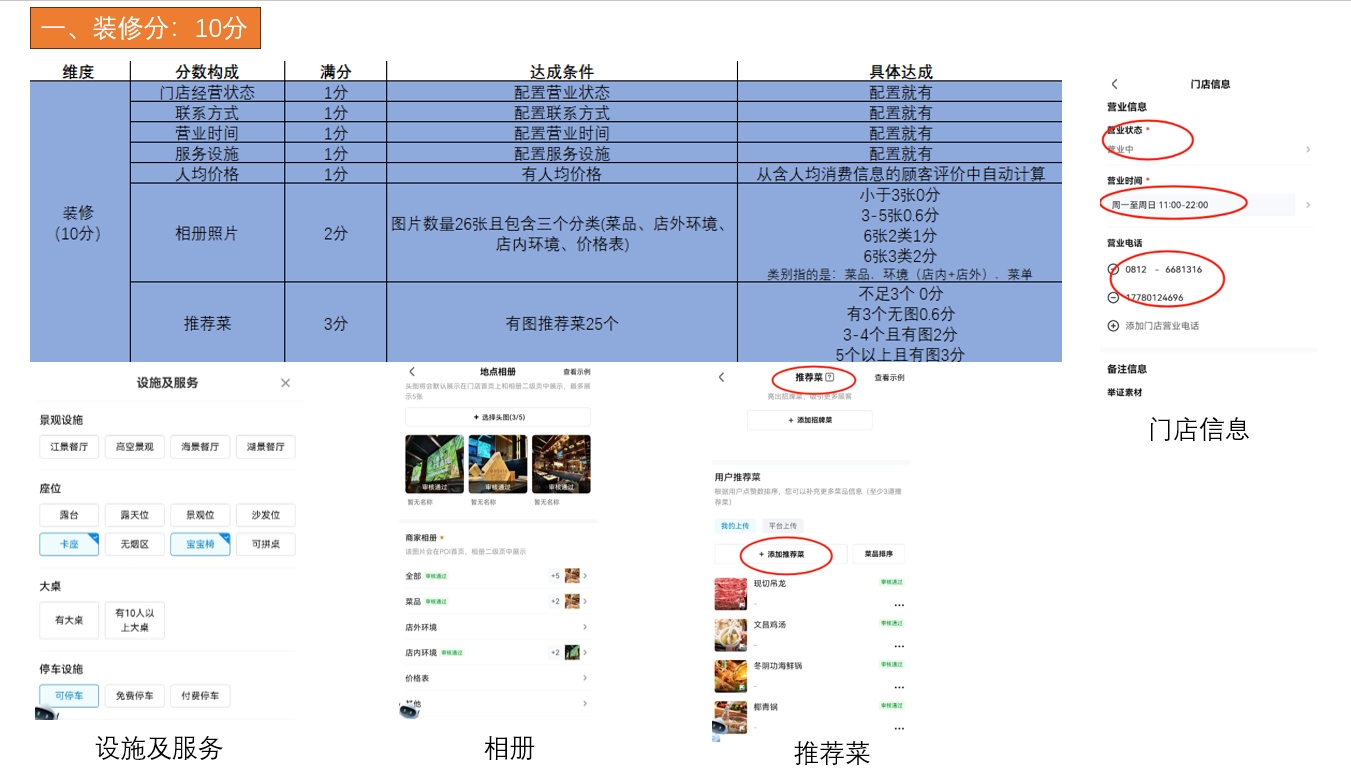Click the 现切吊龙 dish photo
1351x769 pixels.
pyautogui.click(x=731, y=594)
